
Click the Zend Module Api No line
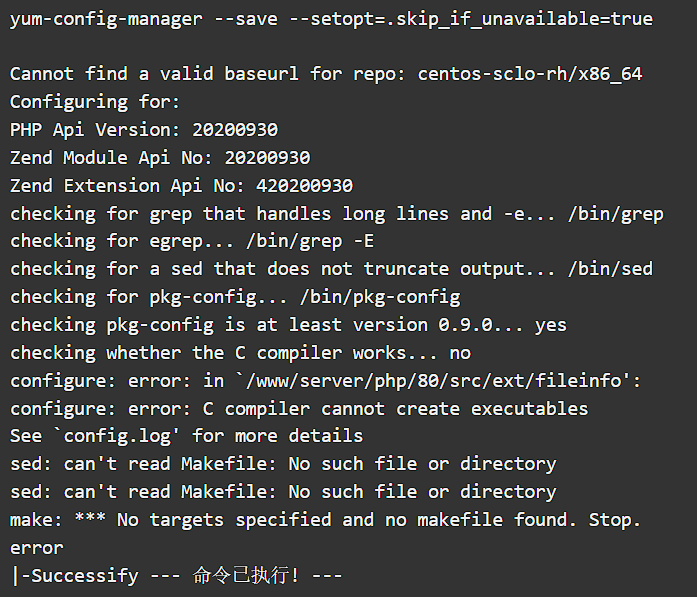(160, 158)
